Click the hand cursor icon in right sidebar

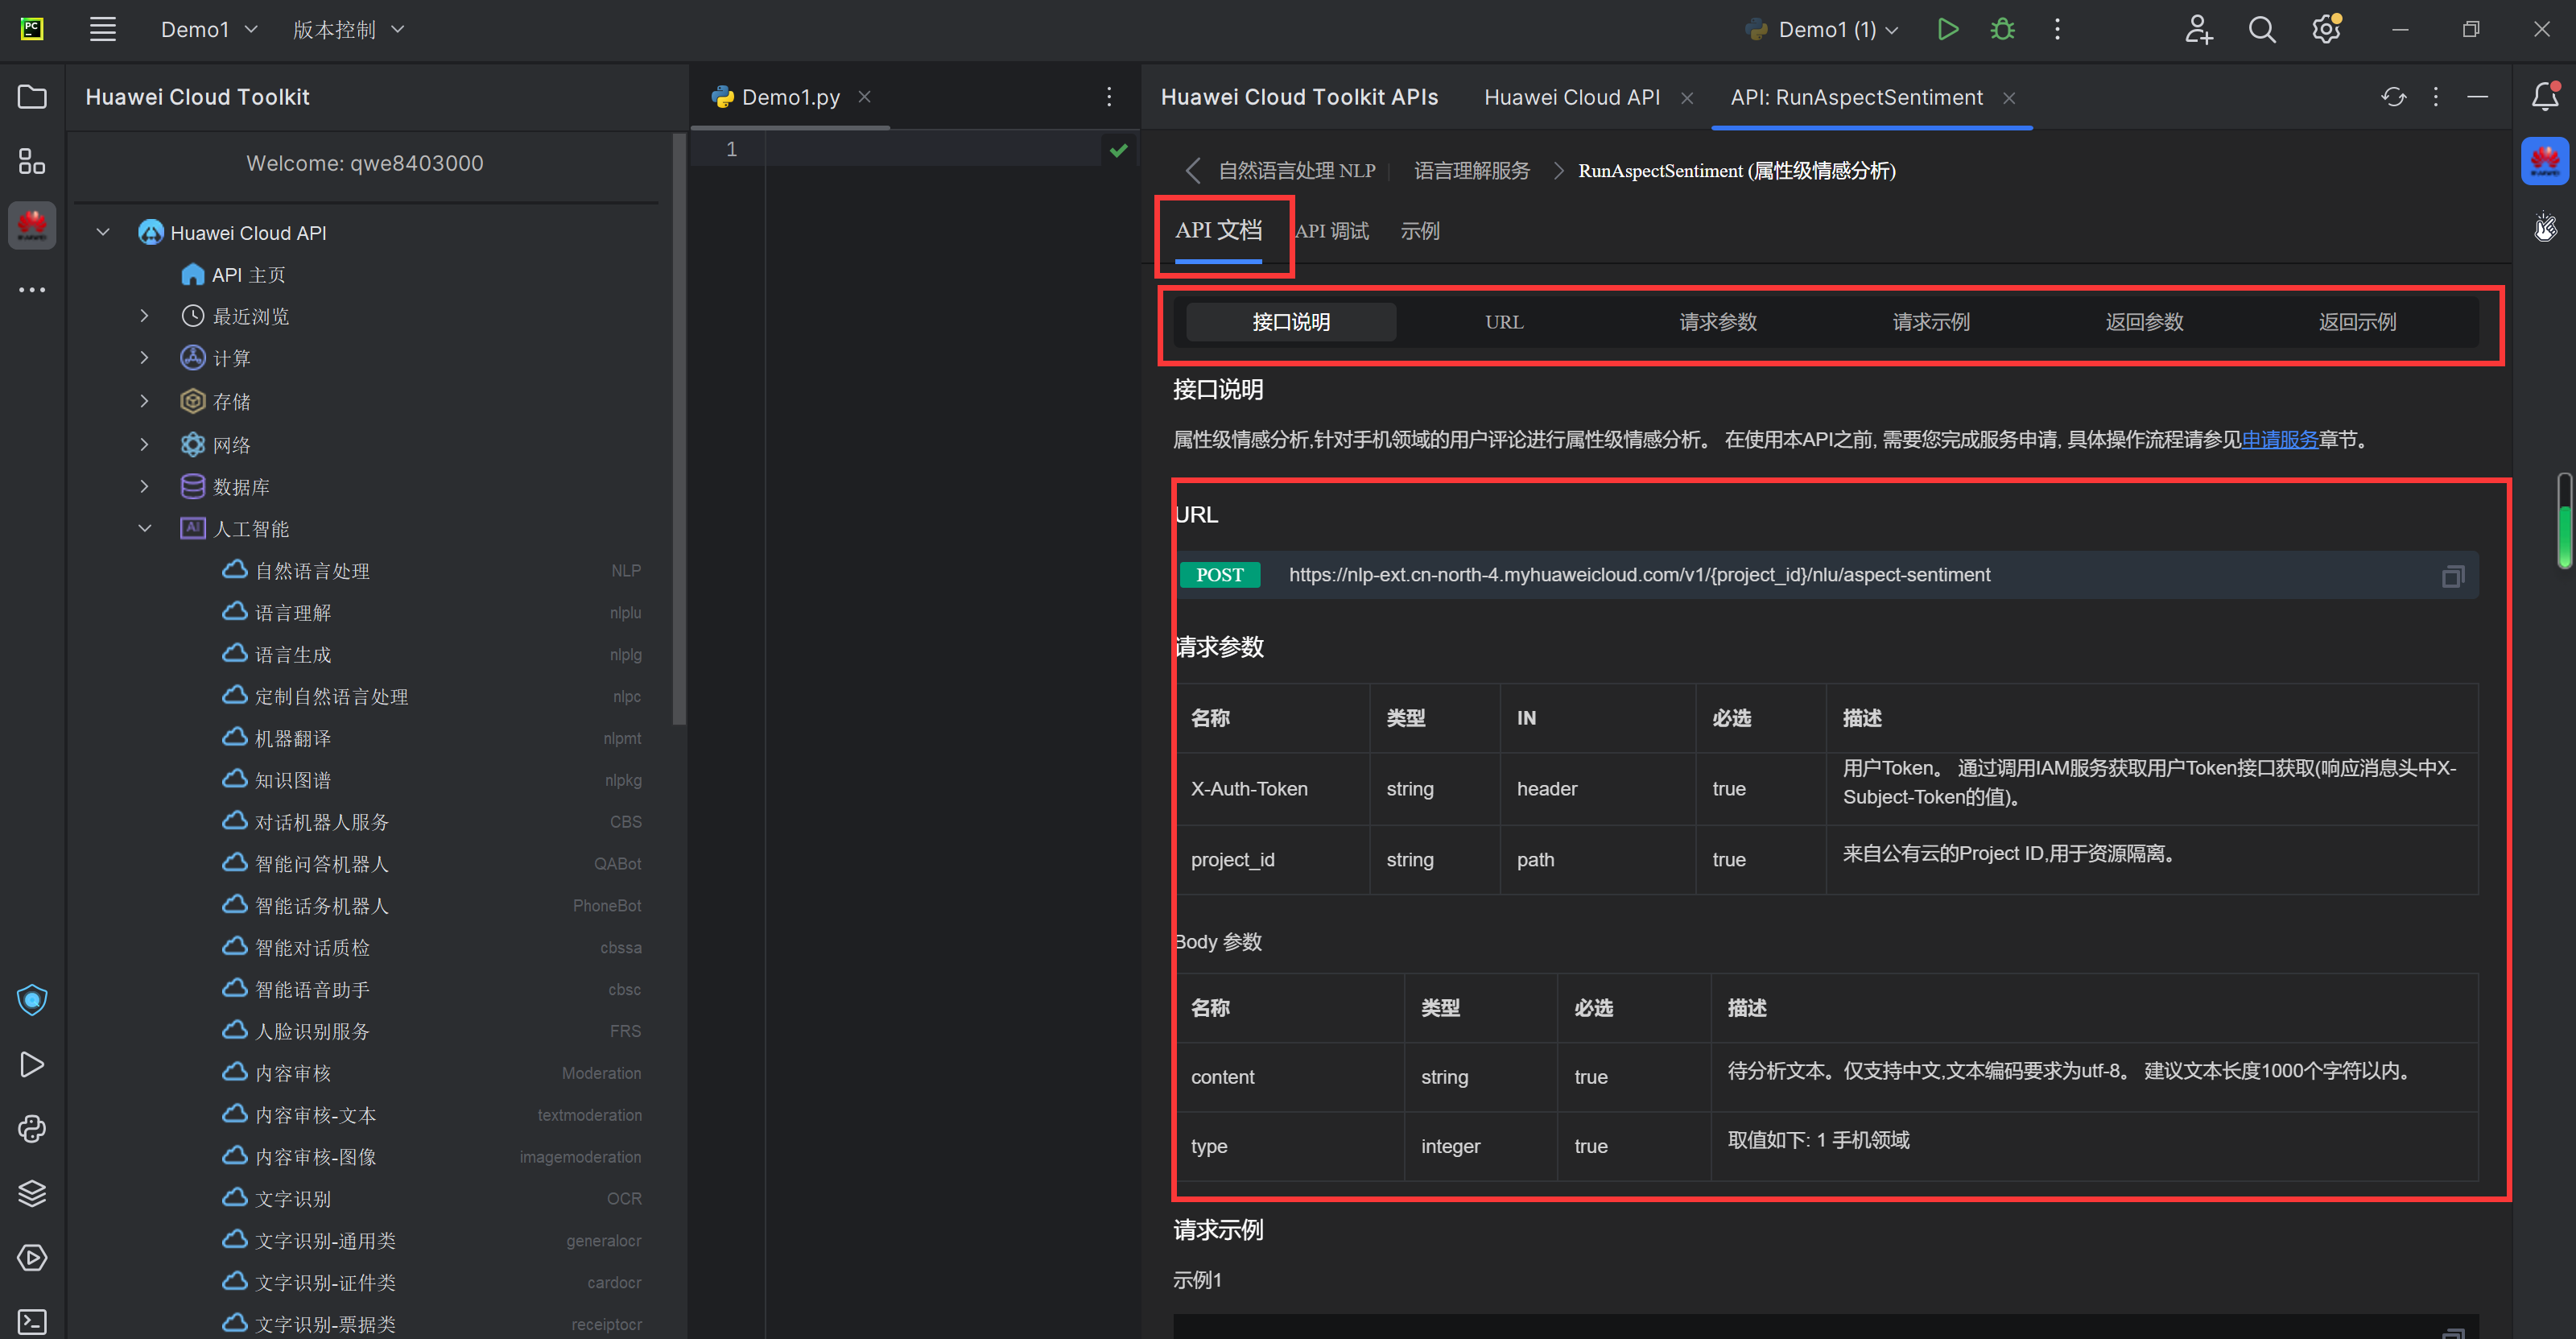(2545, 227)
